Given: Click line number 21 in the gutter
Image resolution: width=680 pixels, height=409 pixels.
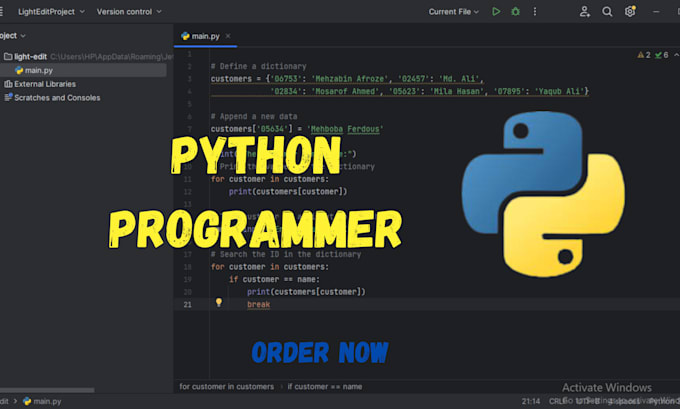Looking at the screenshot, I should pos(187,304).
